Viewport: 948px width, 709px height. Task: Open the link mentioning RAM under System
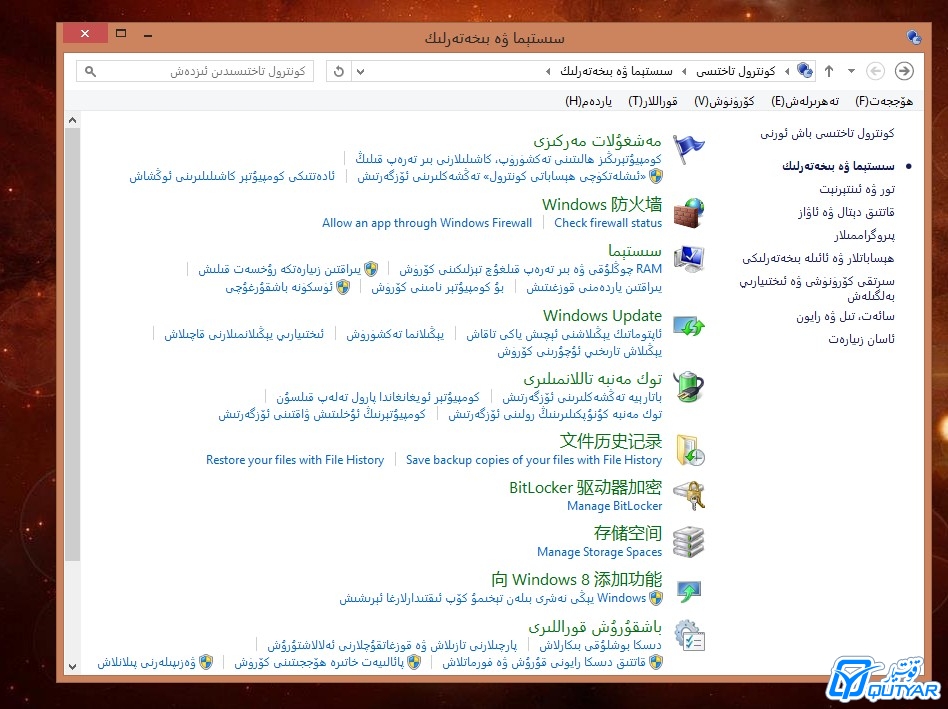click(x=530, y=269)
